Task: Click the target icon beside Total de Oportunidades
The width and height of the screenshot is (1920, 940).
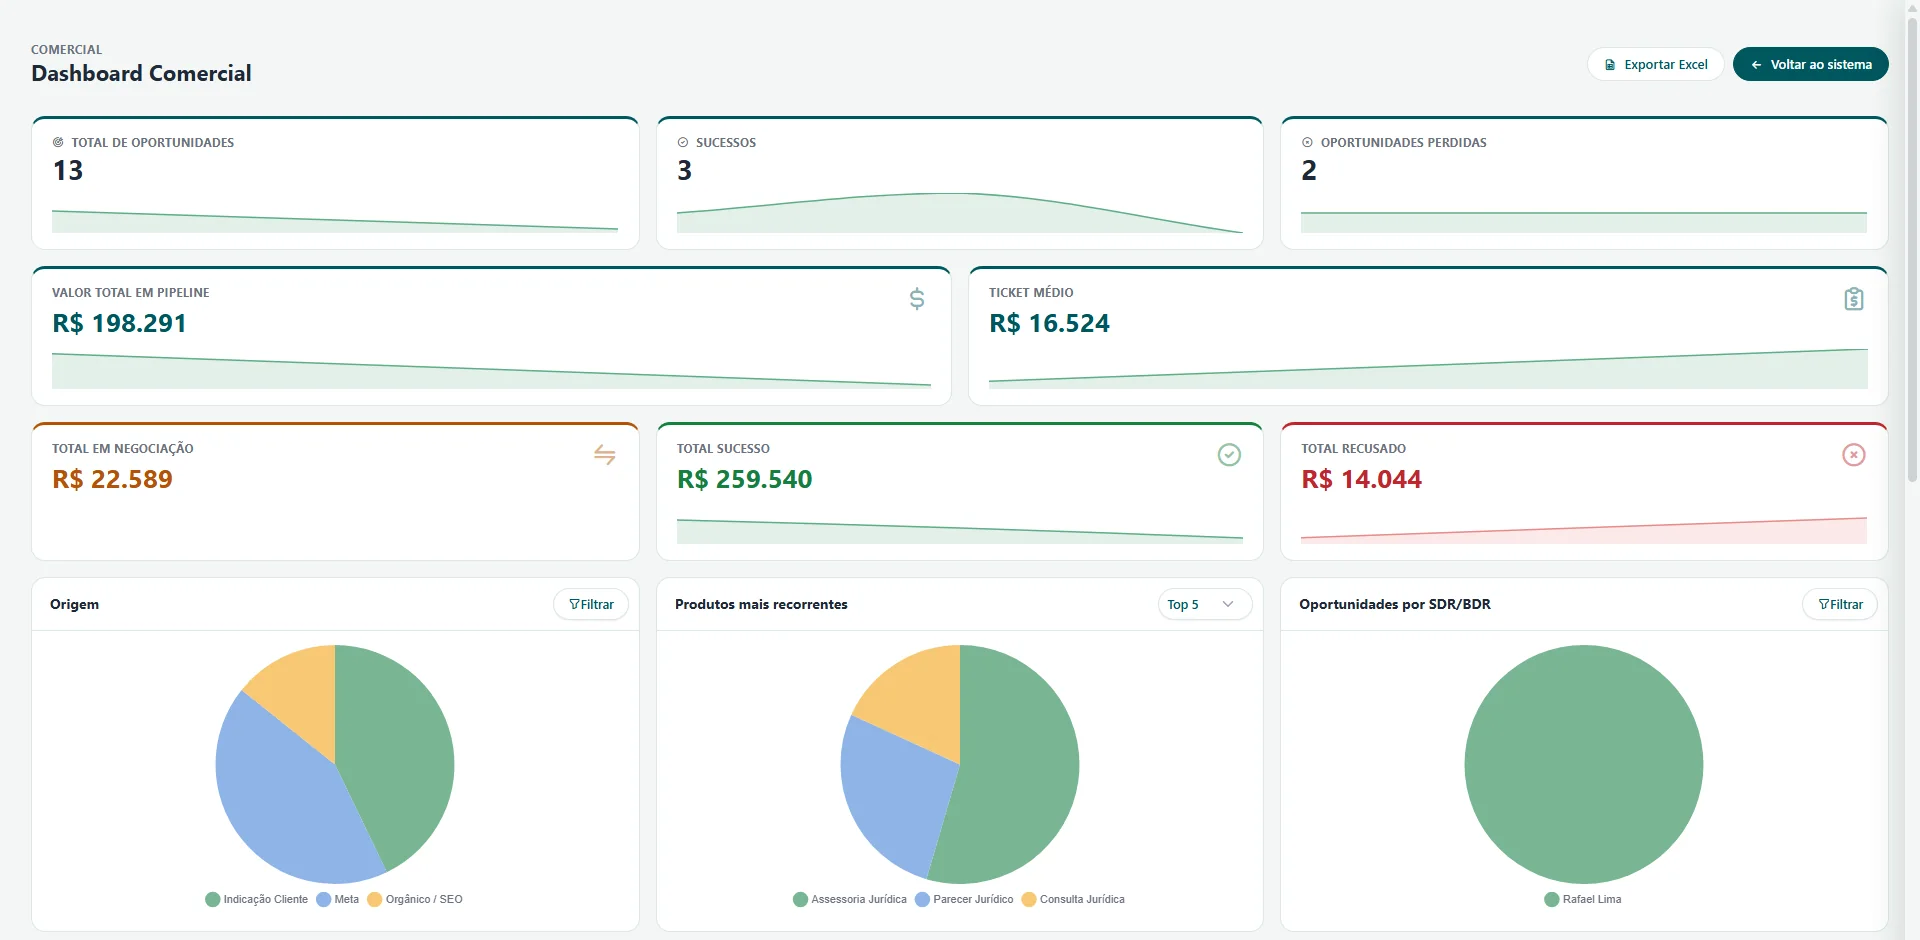Action: click(58, 143)
